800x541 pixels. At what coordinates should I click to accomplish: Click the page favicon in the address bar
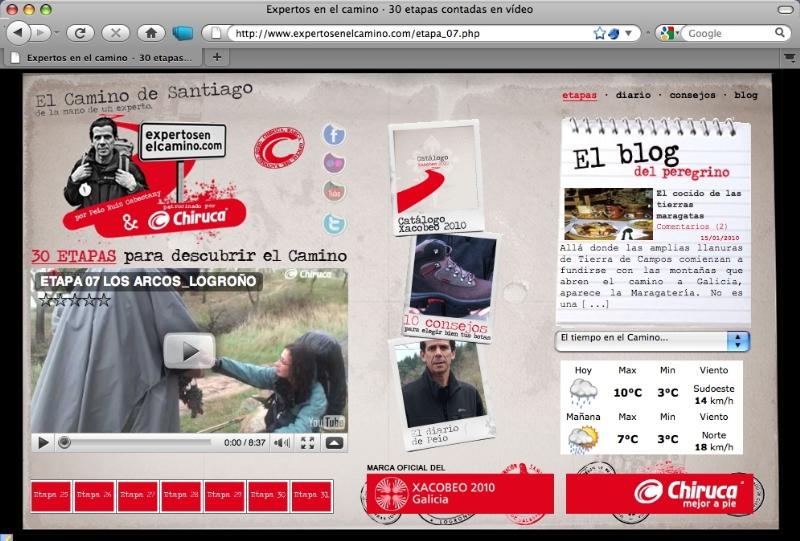[216, 33]
